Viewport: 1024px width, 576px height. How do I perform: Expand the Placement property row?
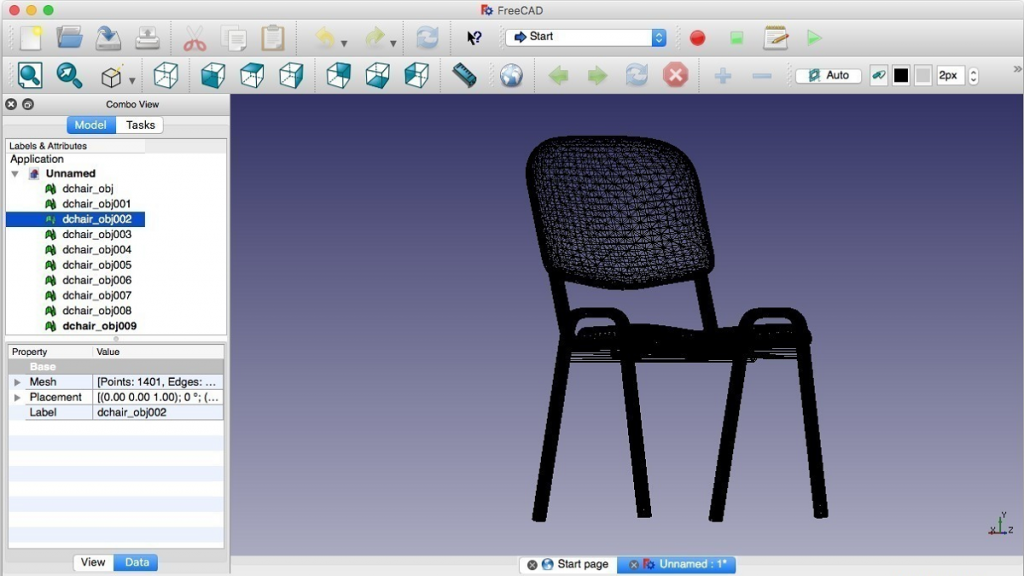tap(17, 397)
